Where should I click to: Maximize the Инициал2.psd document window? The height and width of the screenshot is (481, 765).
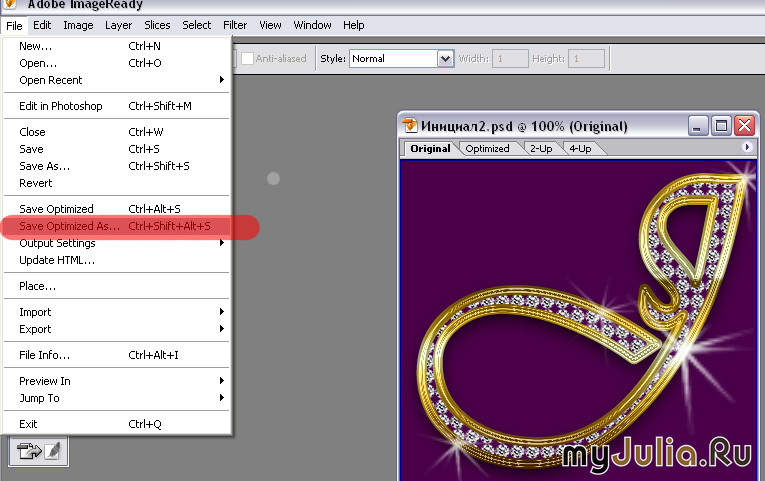(721, 126)
